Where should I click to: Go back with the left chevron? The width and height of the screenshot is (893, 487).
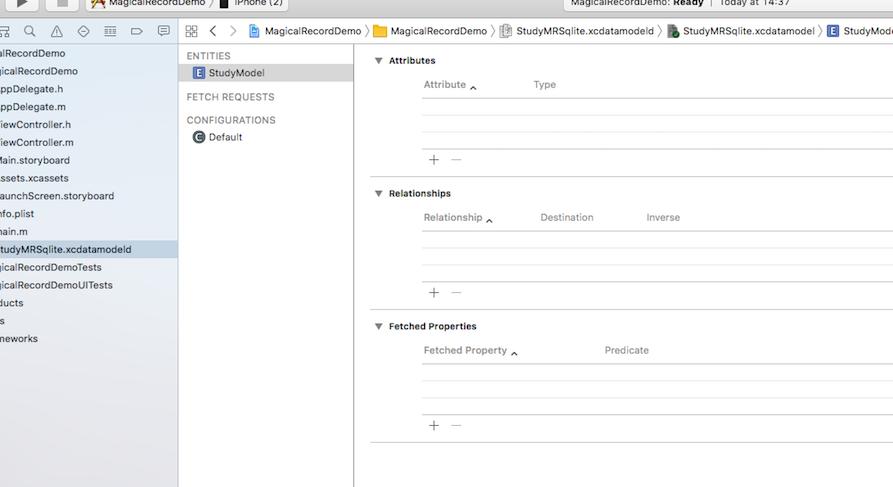212,31
